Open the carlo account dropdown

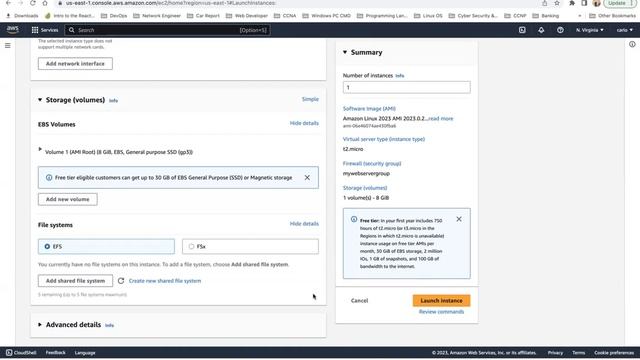click(624, 30)
